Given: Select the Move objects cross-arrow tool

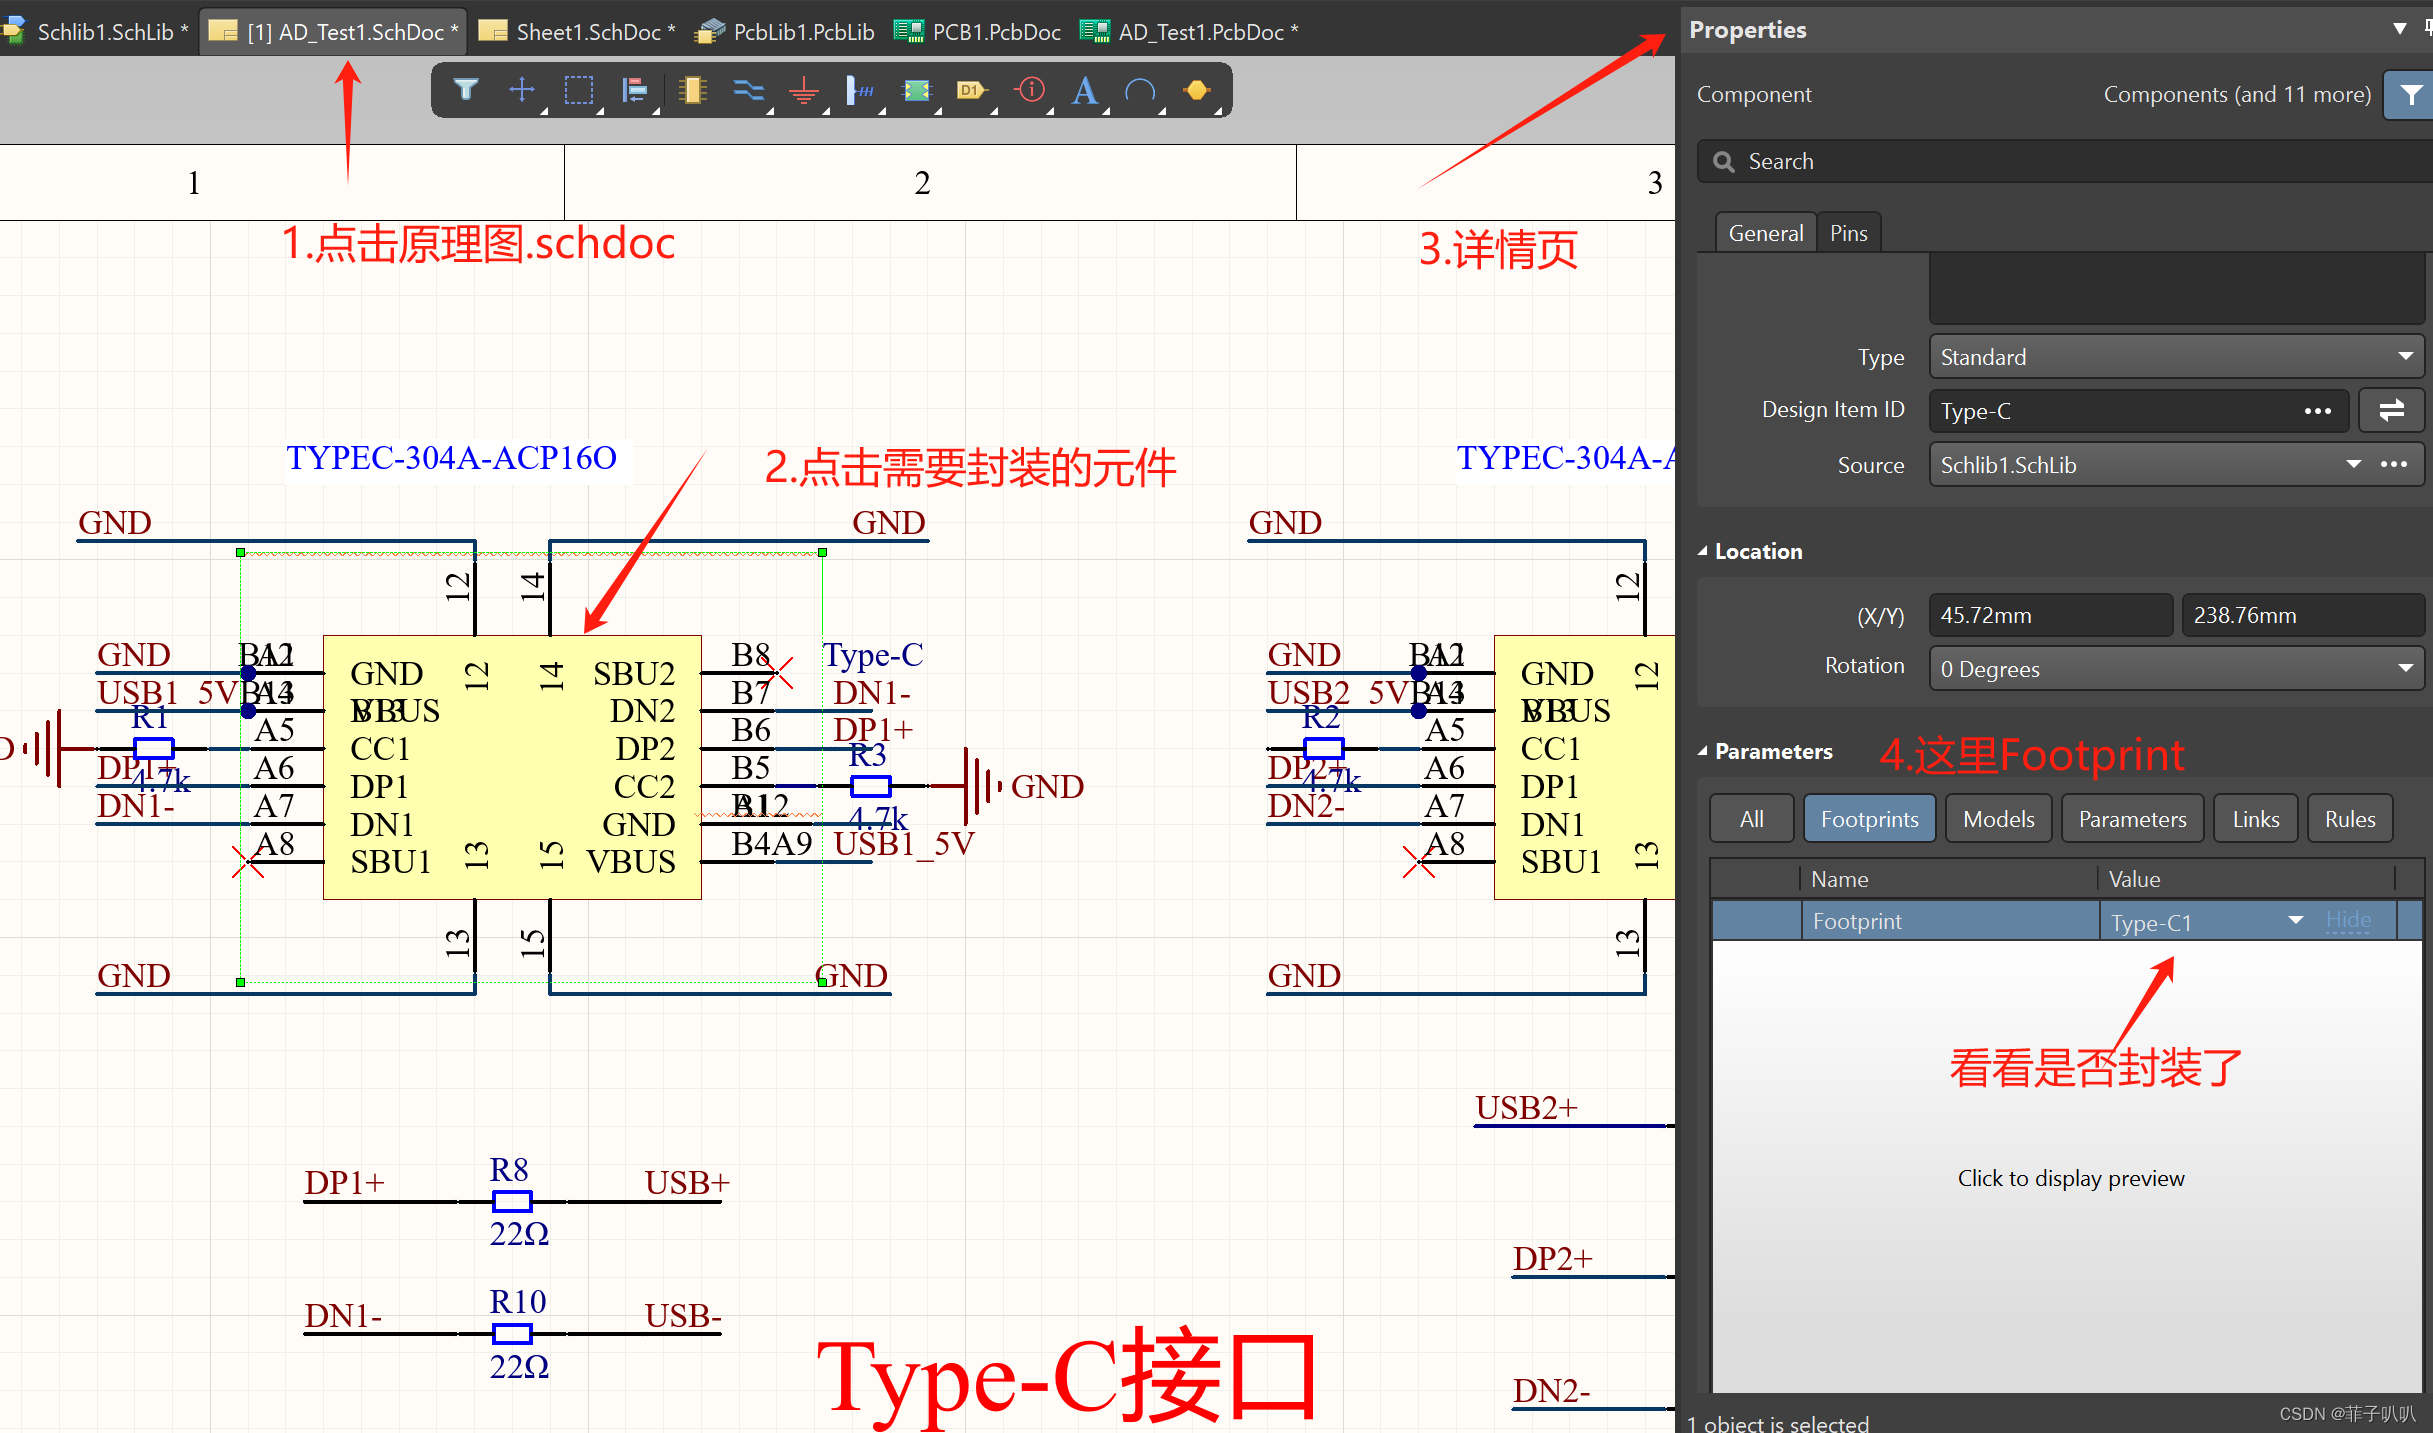Looking at the screenshot, I should tap(521, 90).
